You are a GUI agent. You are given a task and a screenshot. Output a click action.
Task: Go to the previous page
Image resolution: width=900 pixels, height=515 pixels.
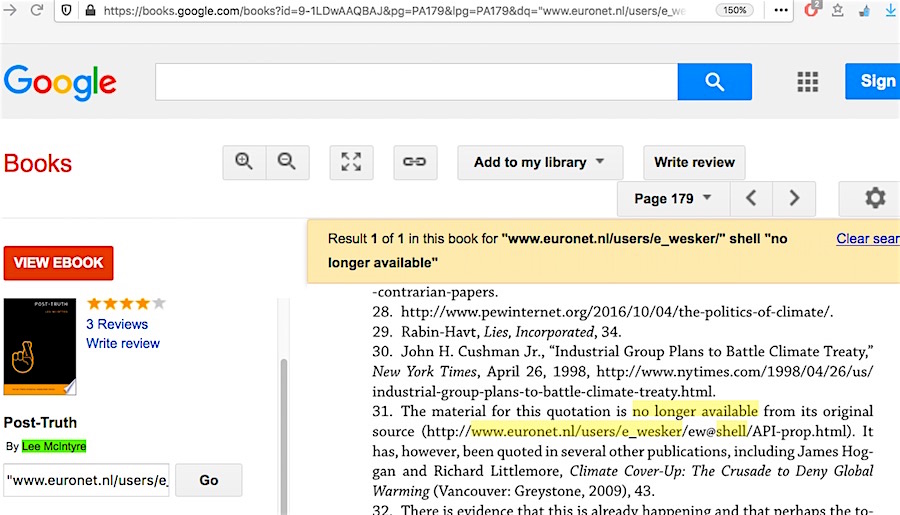751,198
